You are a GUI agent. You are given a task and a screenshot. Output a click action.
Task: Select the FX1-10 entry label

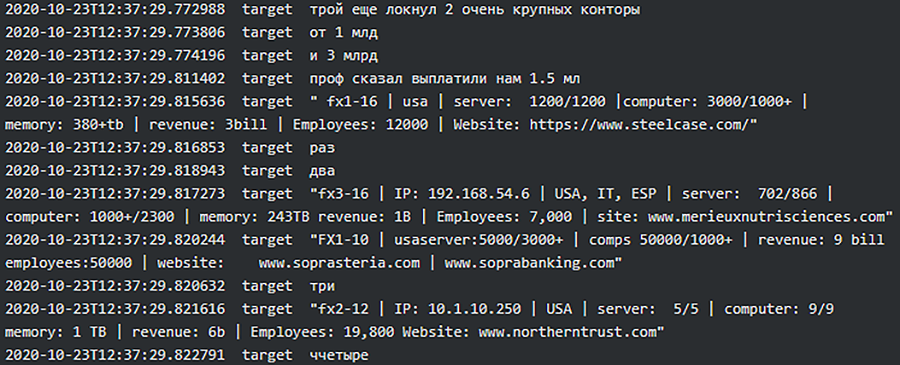pyautogui.click(x=339, y=240)
